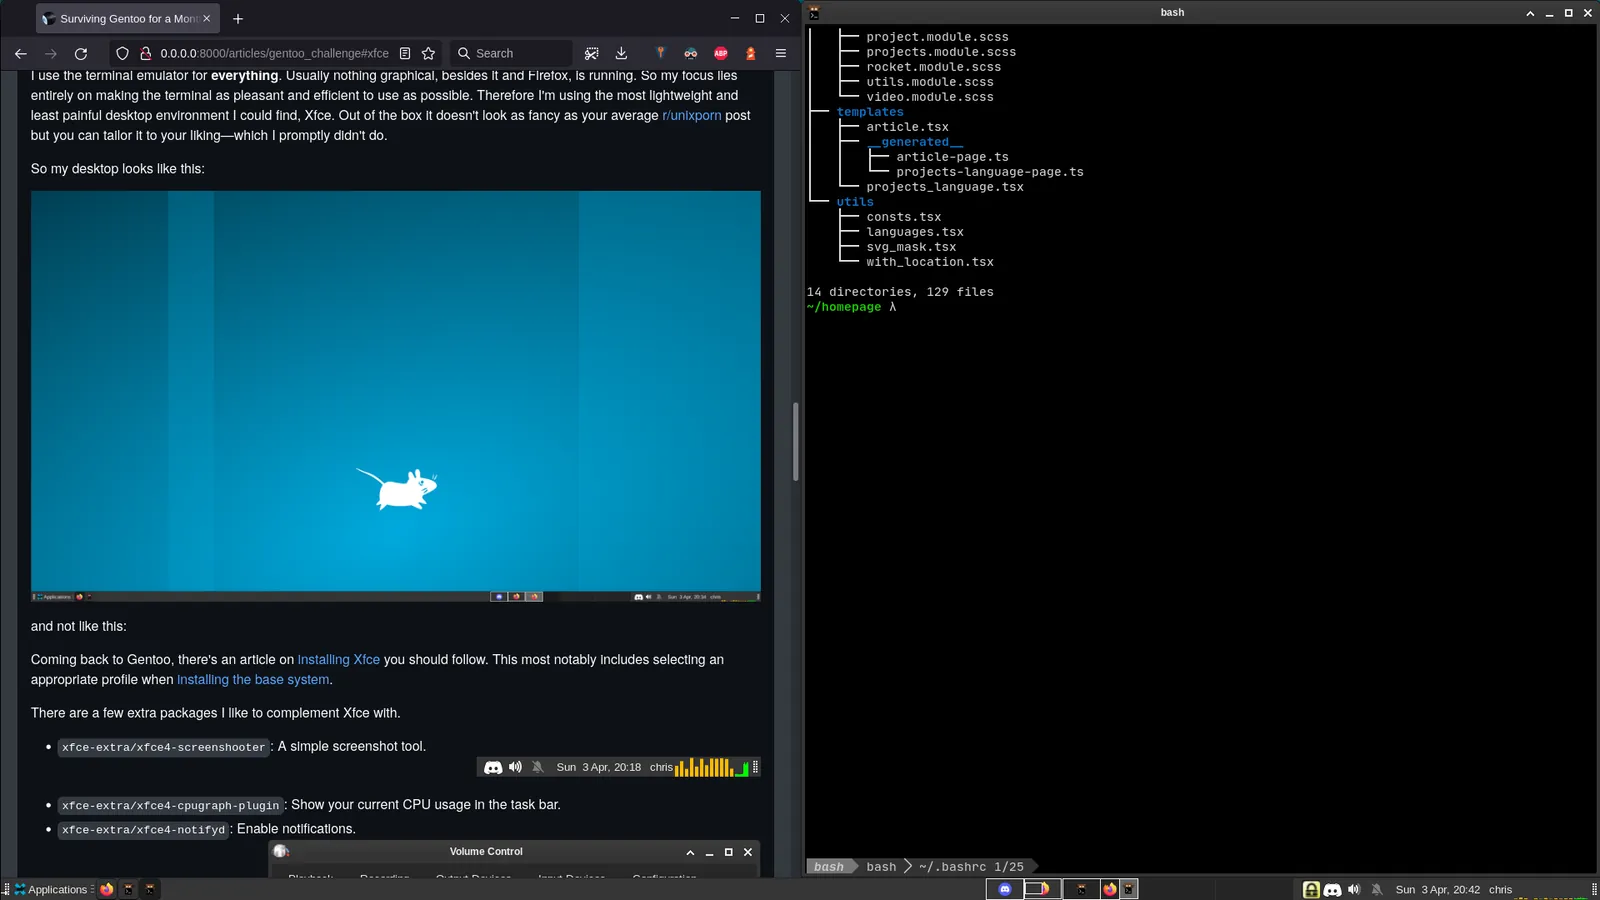Open a new Firefox tab

point(238,19)
